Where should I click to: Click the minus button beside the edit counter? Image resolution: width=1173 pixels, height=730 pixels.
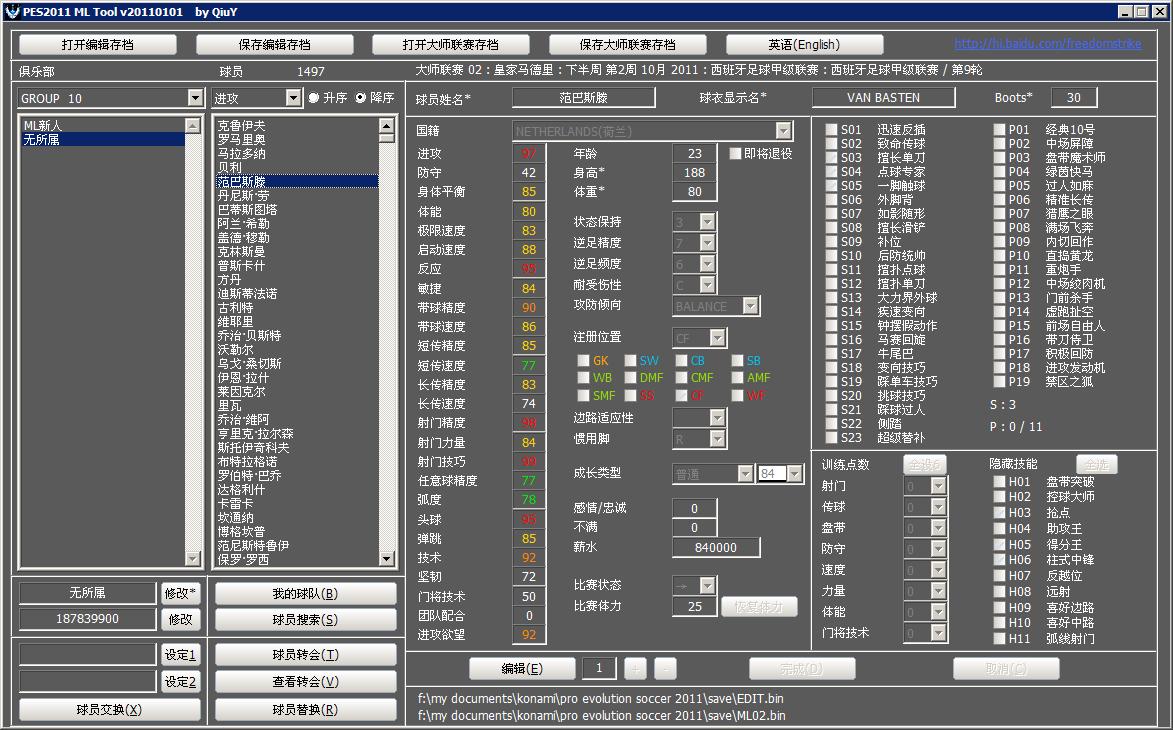pyautogui.click(x=665, y=669)
